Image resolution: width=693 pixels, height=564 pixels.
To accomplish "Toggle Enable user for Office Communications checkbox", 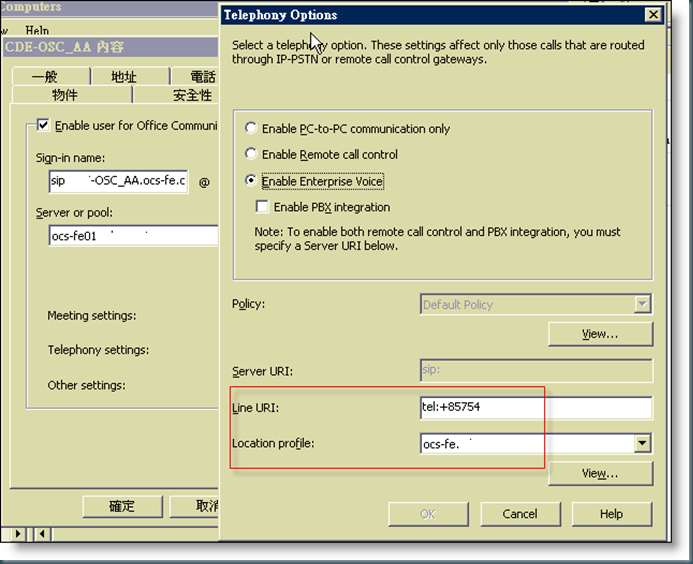I will [x=42, y=126].
